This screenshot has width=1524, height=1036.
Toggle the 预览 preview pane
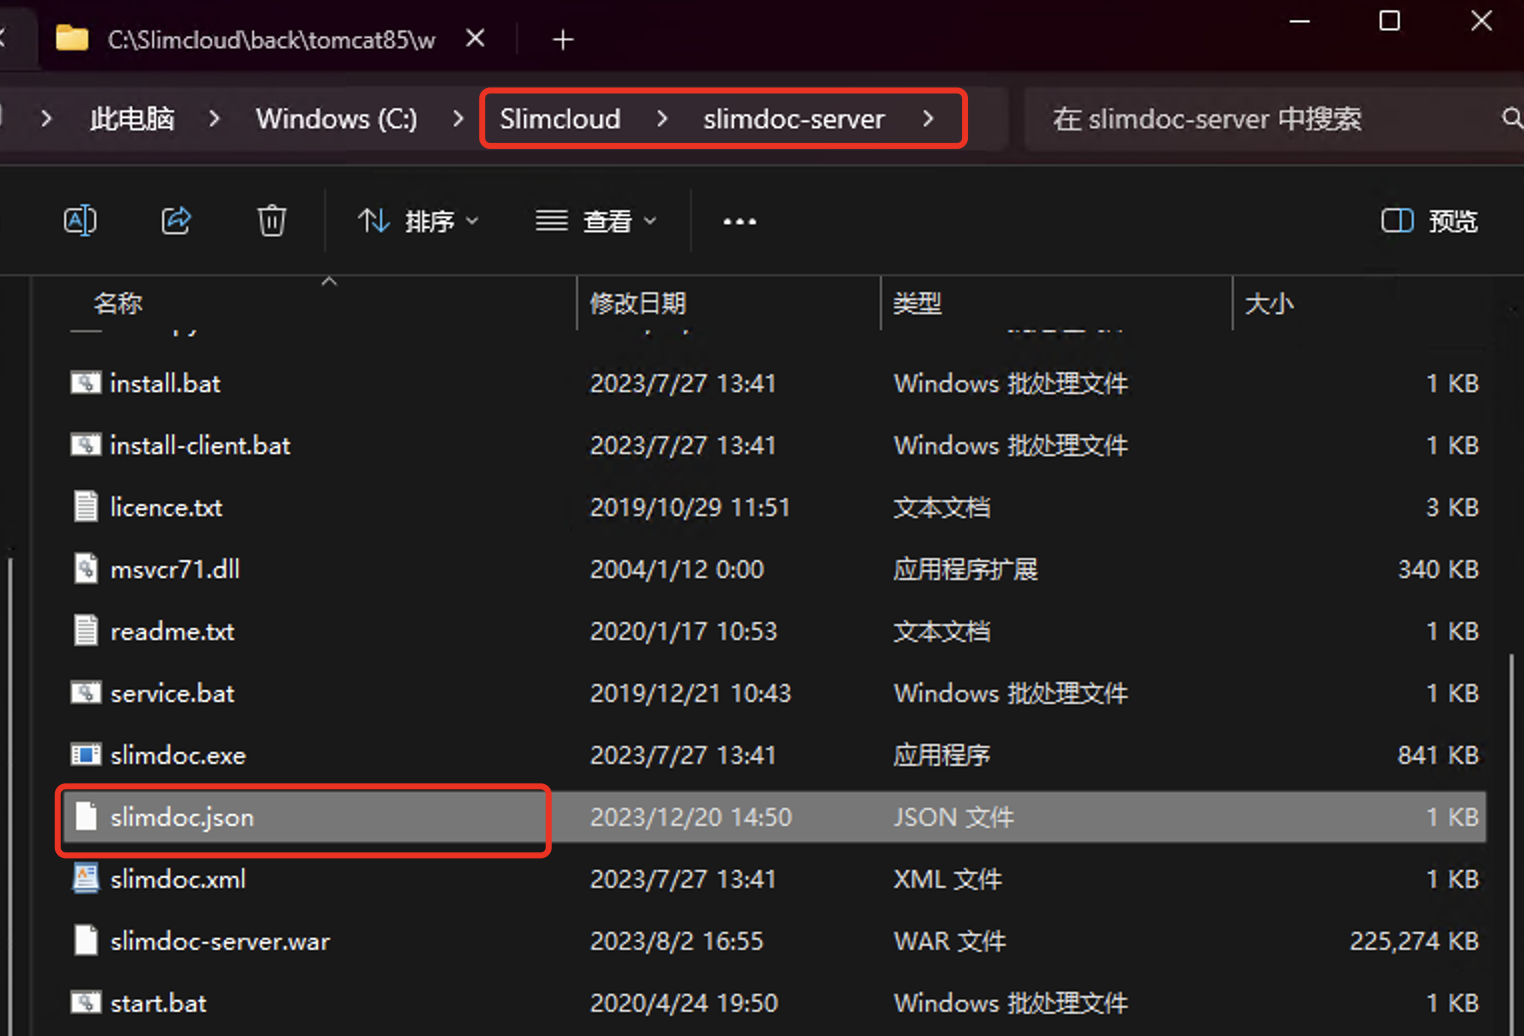(x=1429, y=221)
